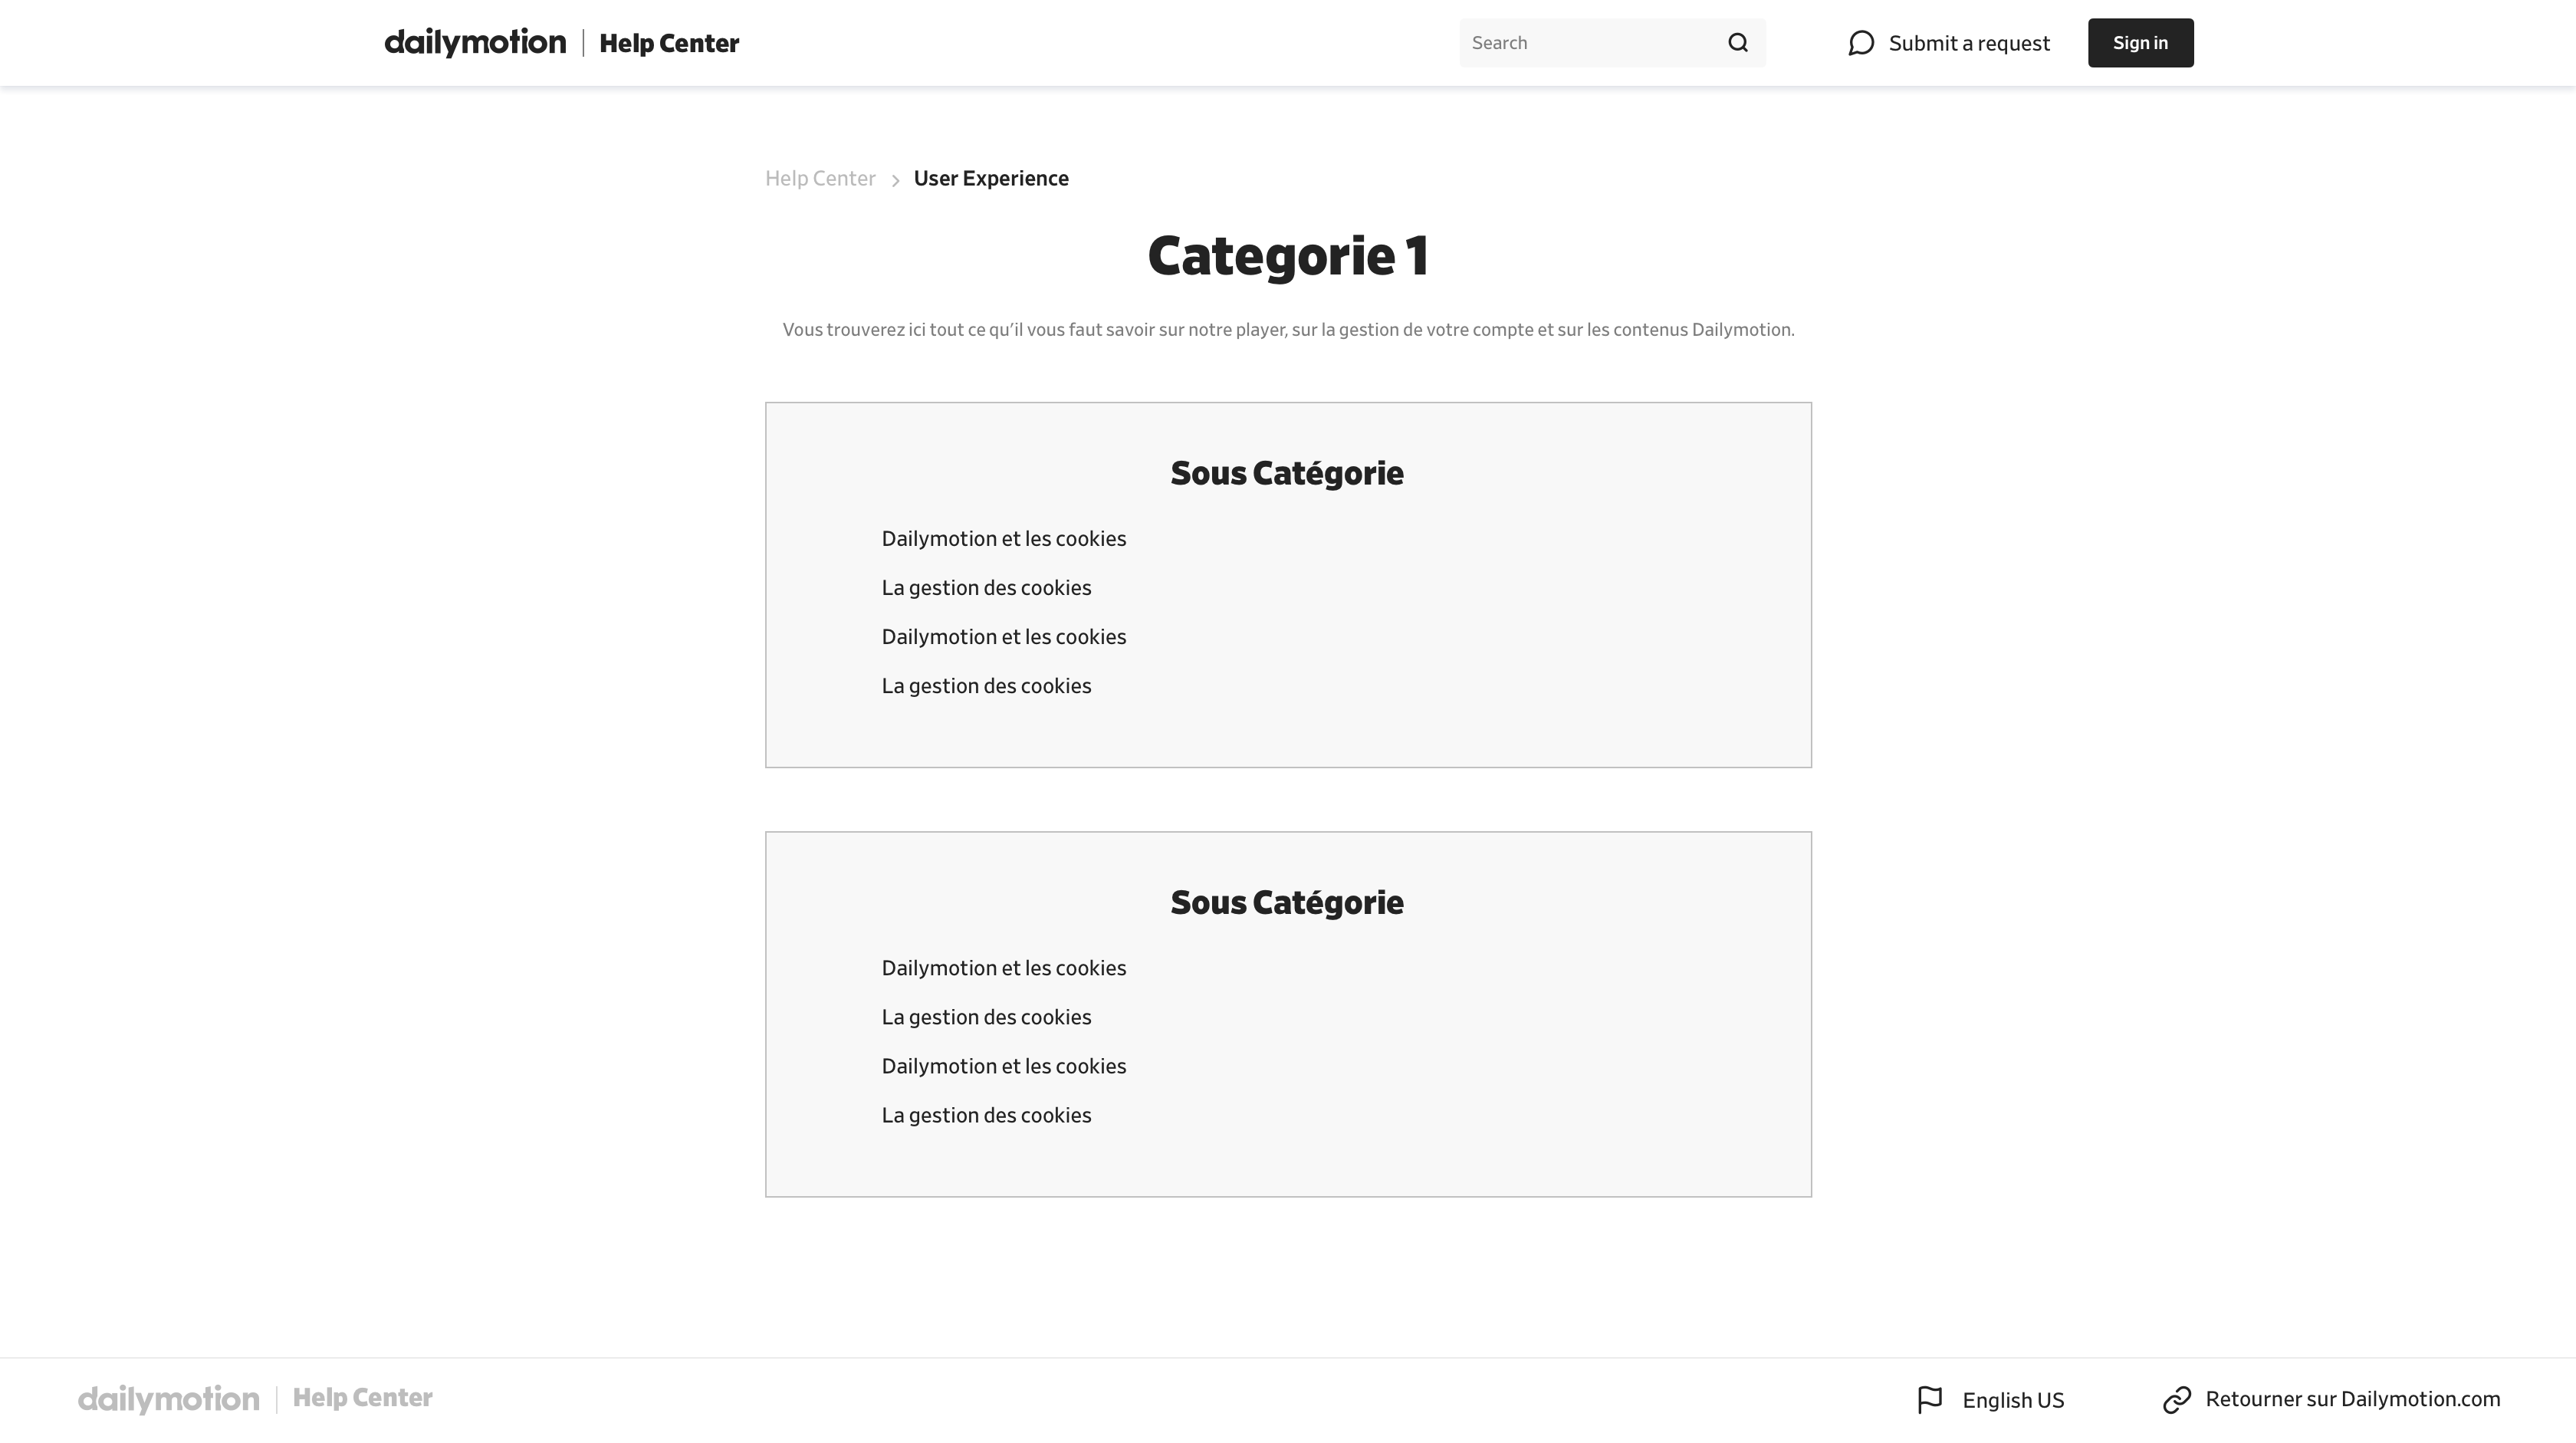The width and height of the screenshot is (2576, 1443).
Task: Click the search magnifier icon
Action: [1738, 43]
